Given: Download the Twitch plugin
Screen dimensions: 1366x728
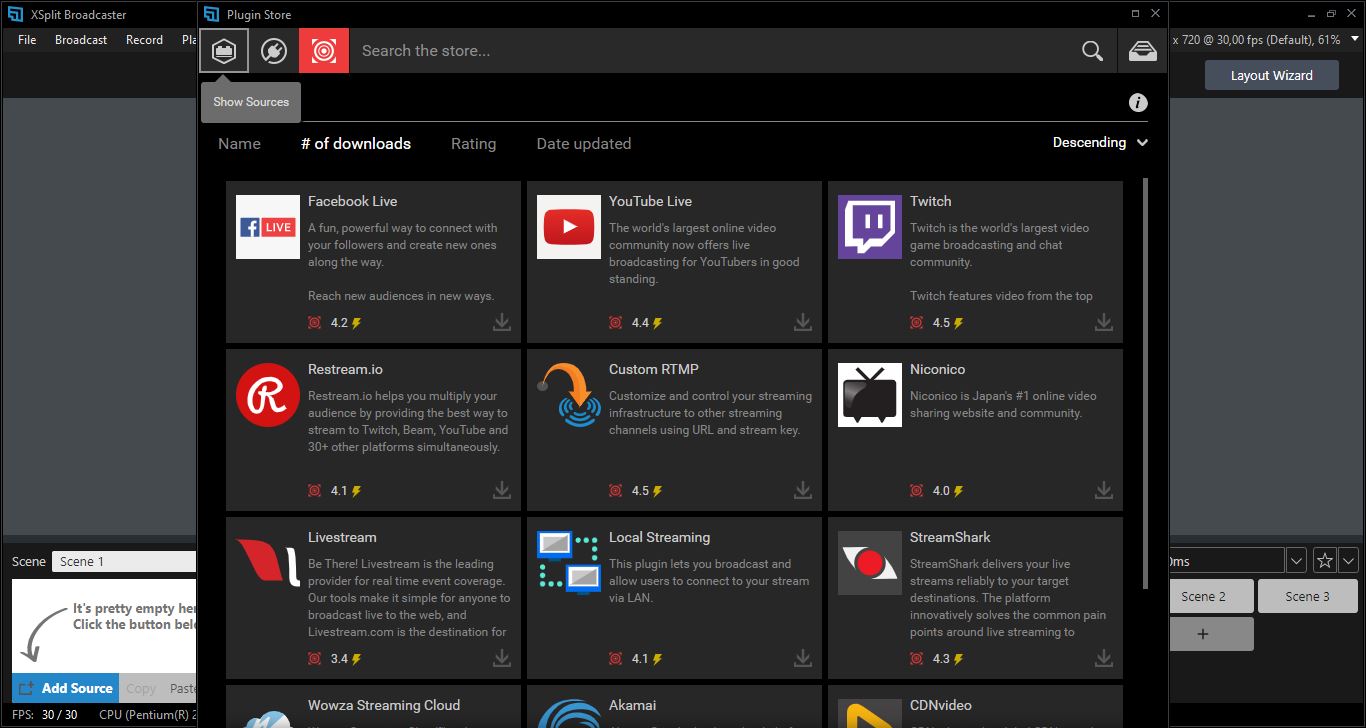Looking at the screenshot, I should (x=1104, y=322).
